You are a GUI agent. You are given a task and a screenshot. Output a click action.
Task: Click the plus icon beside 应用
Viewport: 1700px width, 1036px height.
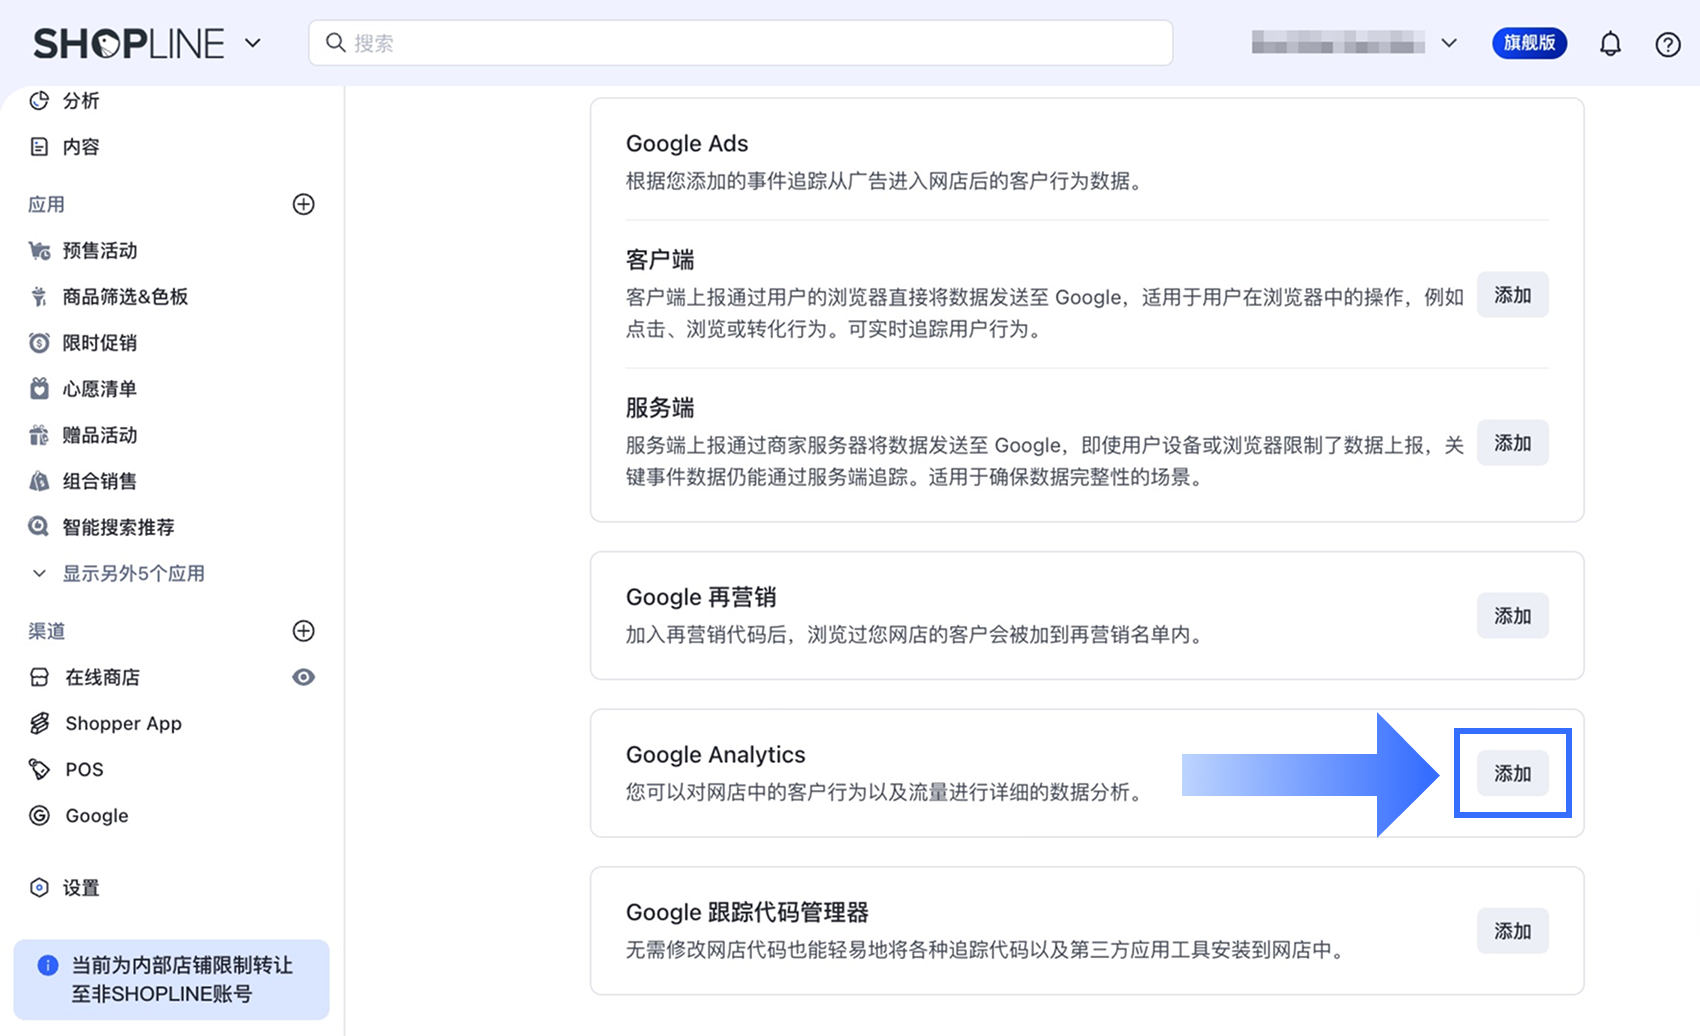tap(303, 204)
